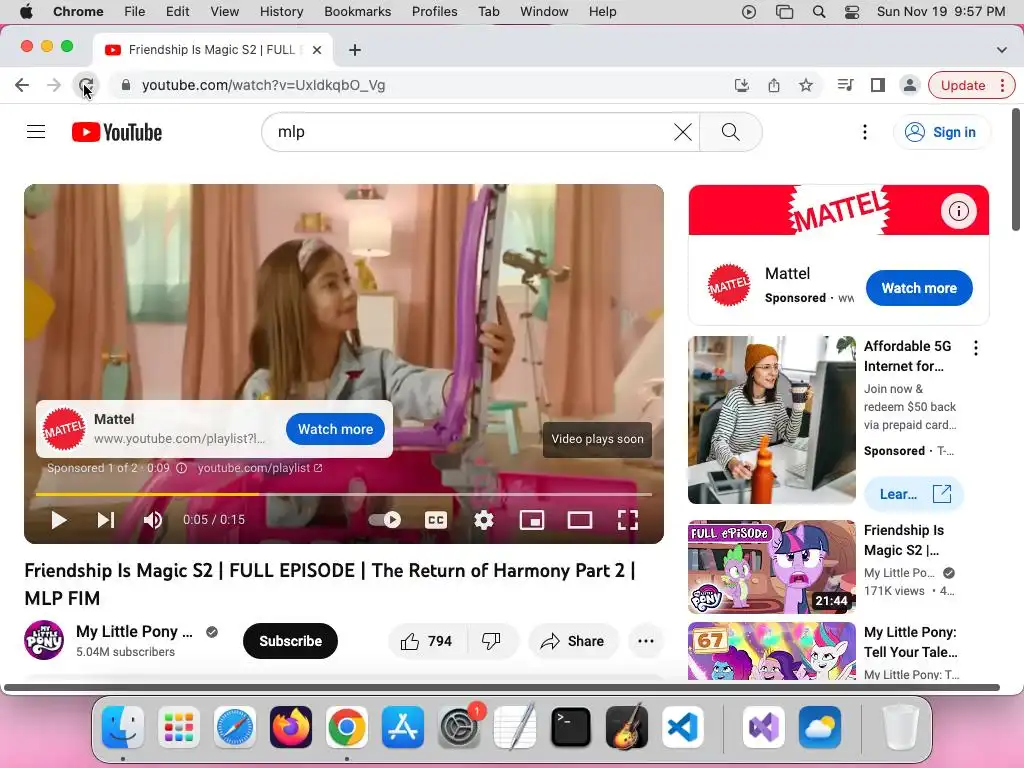1024x768 pixels.
Task: Toggle closed captions CC button
Action: (x=436, y=520)
